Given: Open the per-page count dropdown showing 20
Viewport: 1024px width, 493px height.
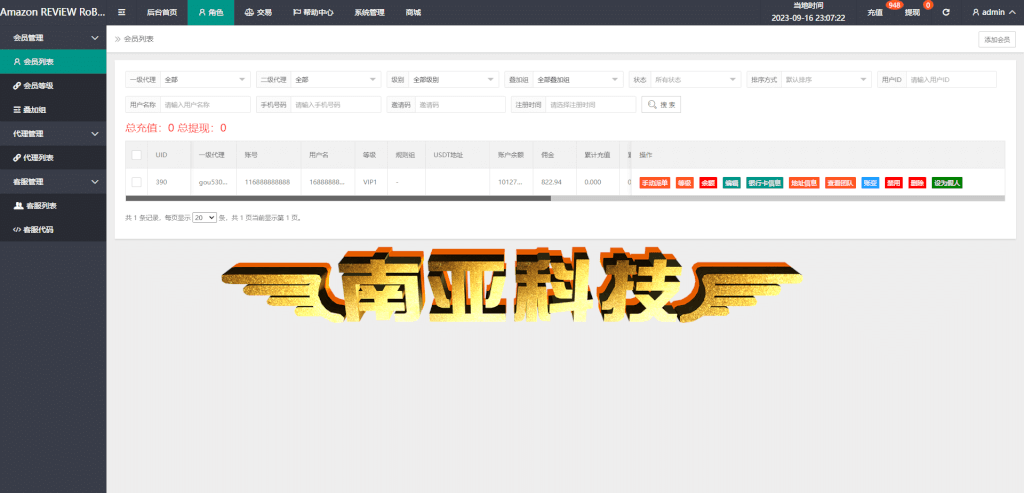Looking at the screenshot, I should click(204, 217).
